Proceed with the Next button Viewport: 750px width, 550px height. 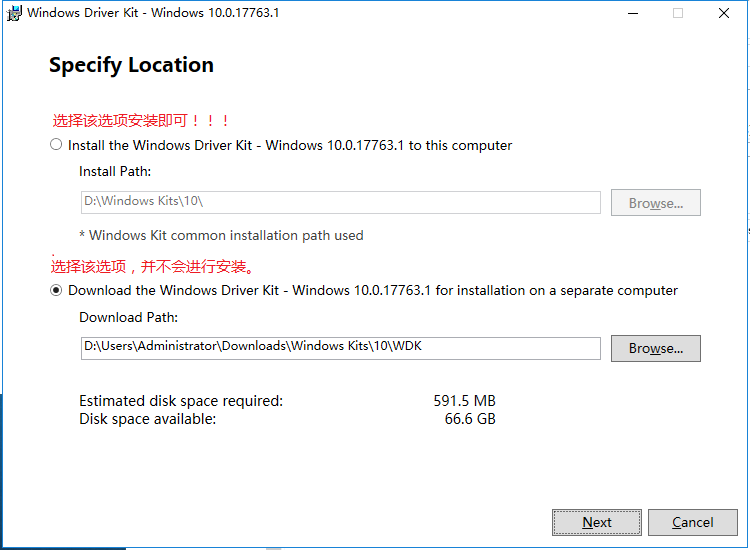point(597,522)
